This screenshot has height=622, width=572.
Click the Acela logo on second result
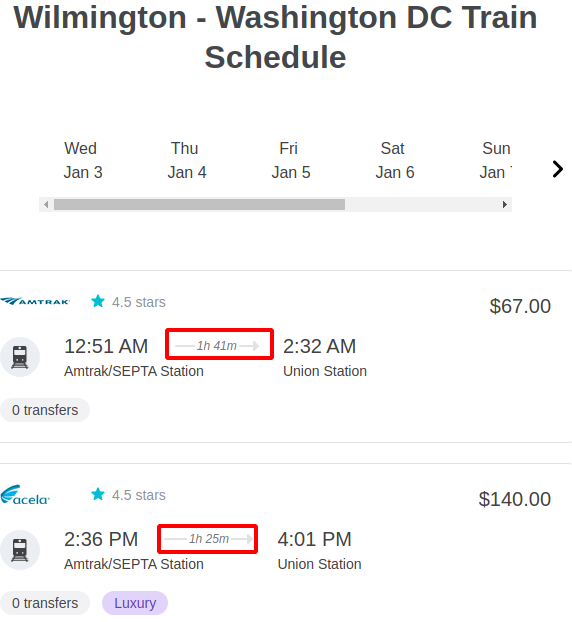pyautogui.click(x=25, y=495)
